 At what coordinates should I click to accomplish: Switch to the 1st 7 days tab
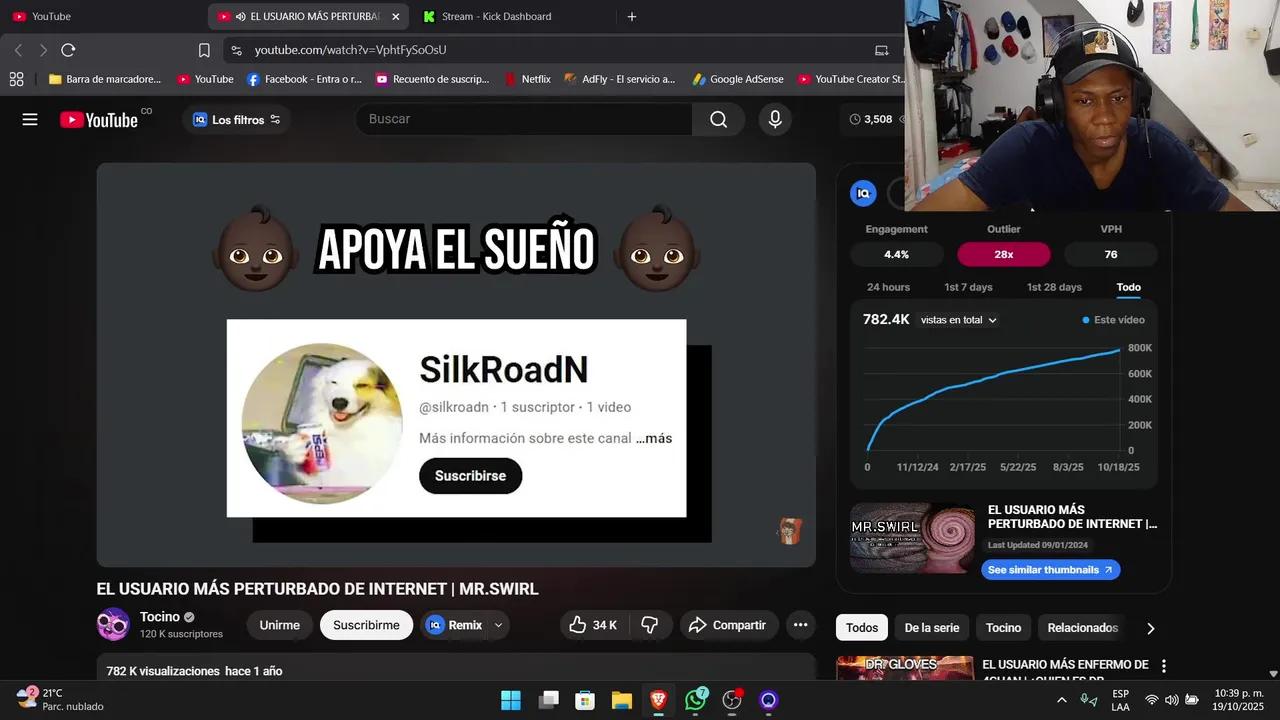point(968,287)
